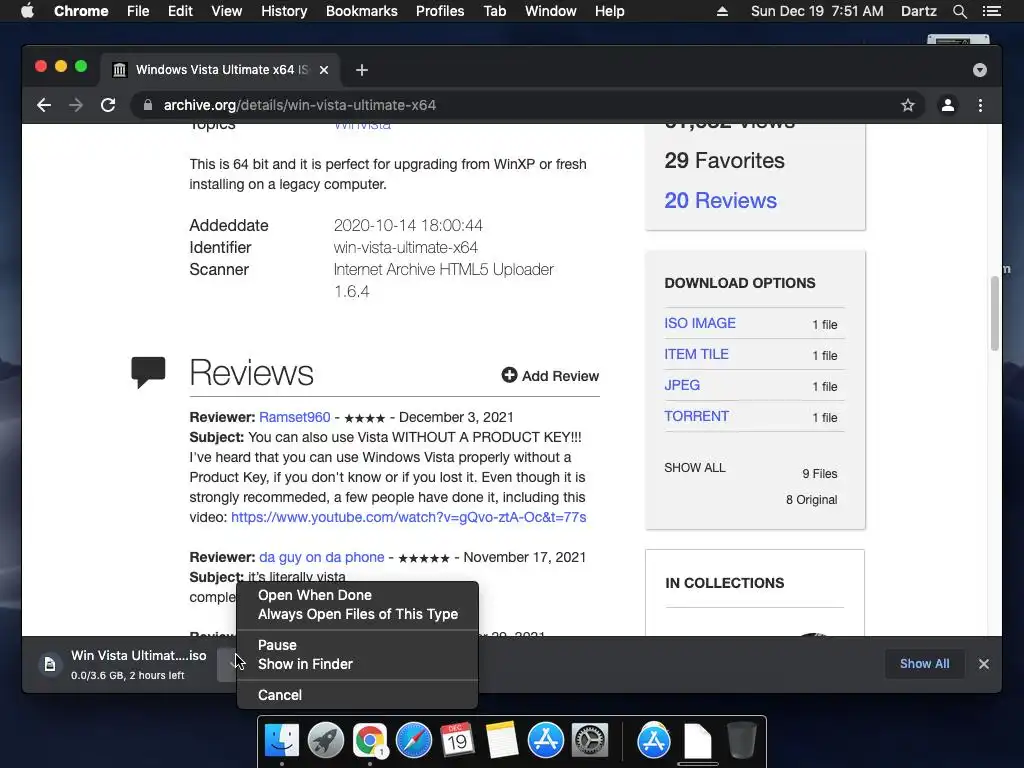
Task: Launch Launchpad from the Dock
Action: pos(326,741)
